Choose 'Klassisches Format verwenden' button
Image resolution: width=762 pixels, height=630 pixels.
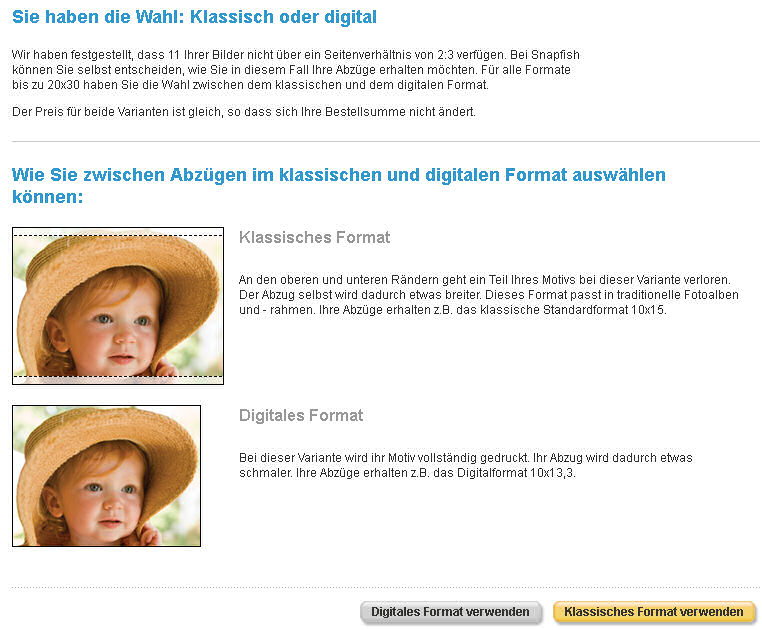(653, 612)
